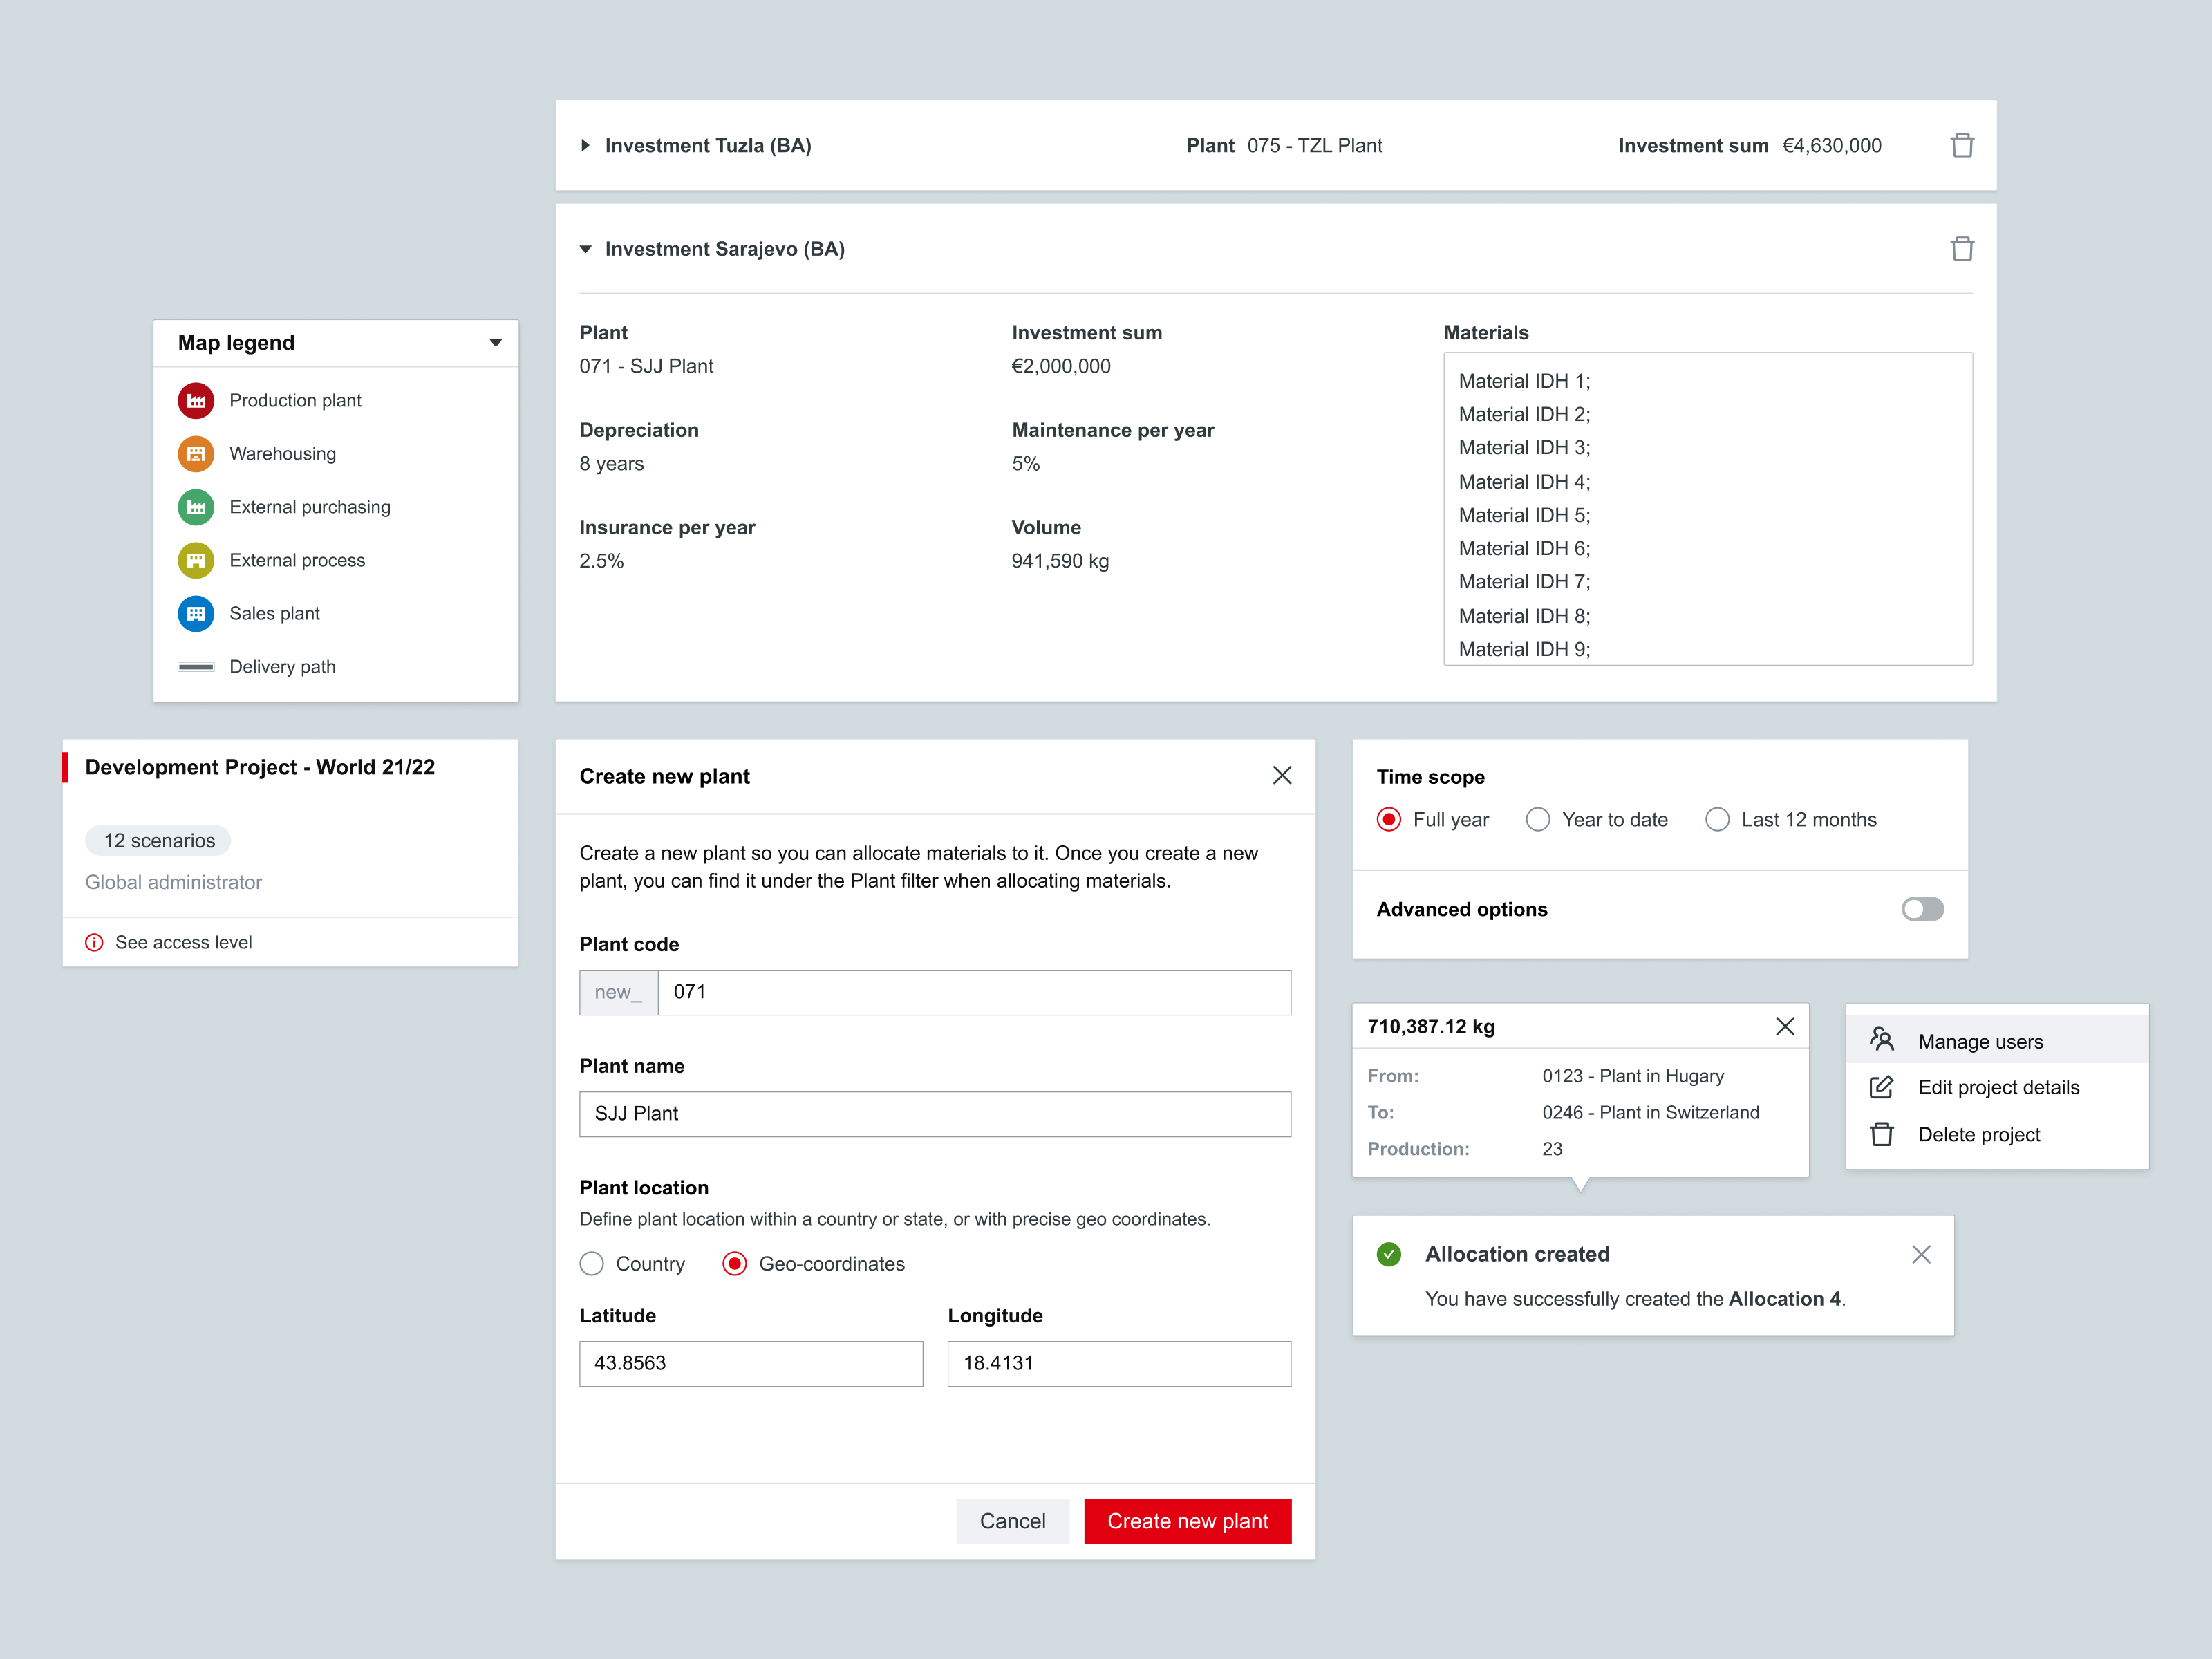The height and width of the screenshot is (1659, 2212).
Task: Click the Warehousing legend icon
Action: coord(196,453)
